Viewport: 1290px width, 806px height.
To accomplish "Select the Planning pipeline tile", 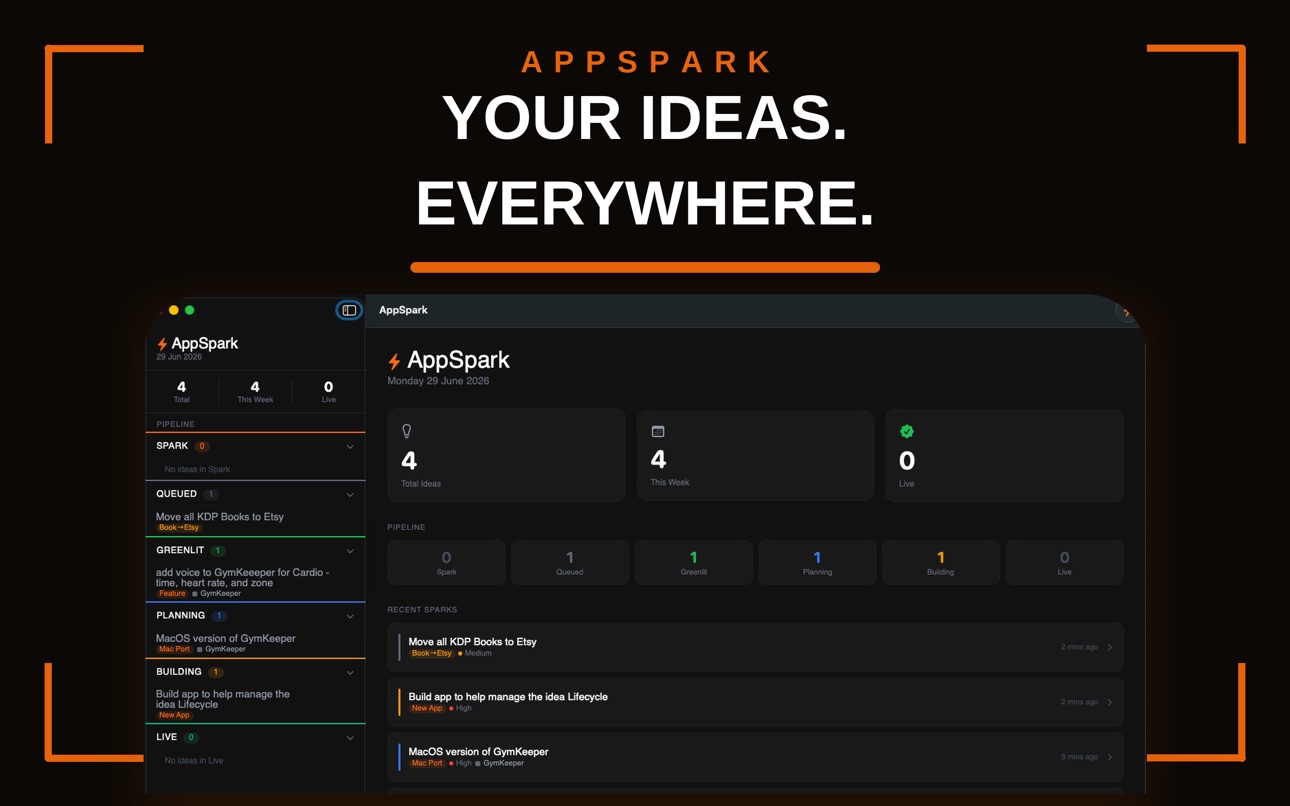I will point(817,562).
